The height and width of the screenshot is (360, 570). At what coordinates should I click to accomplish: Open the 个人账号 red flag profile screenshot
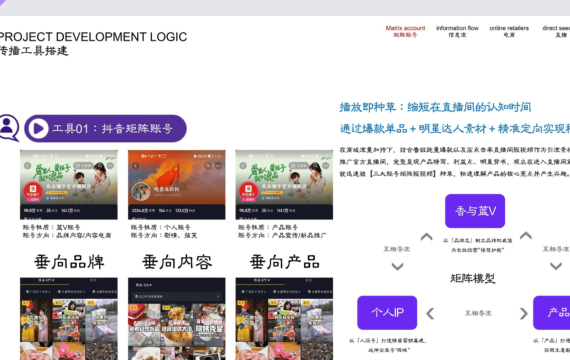click(x=177, y=185)
